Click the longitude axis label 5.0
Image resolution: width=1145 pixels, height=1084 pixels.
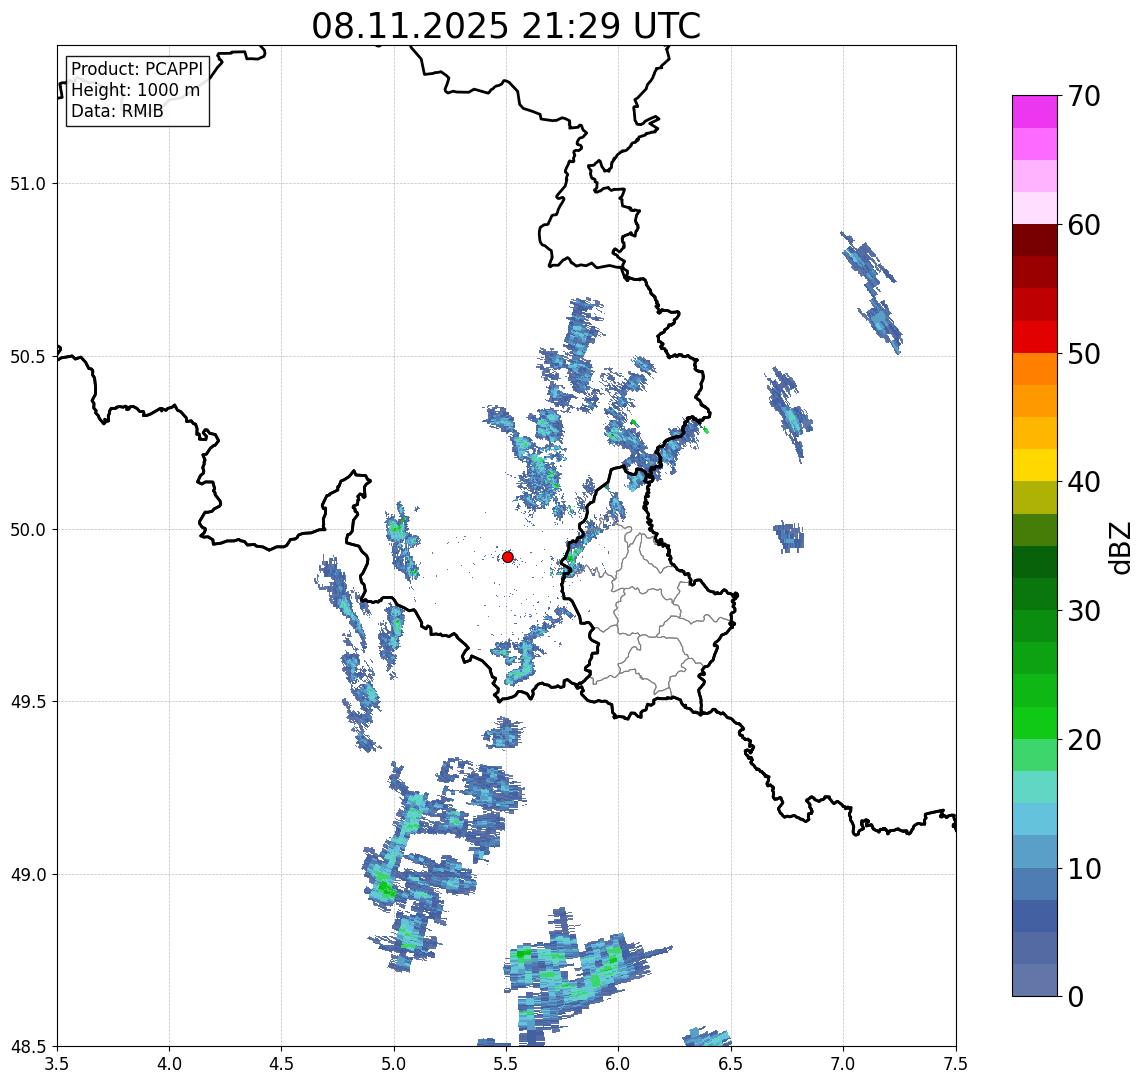click(394, 1064)
